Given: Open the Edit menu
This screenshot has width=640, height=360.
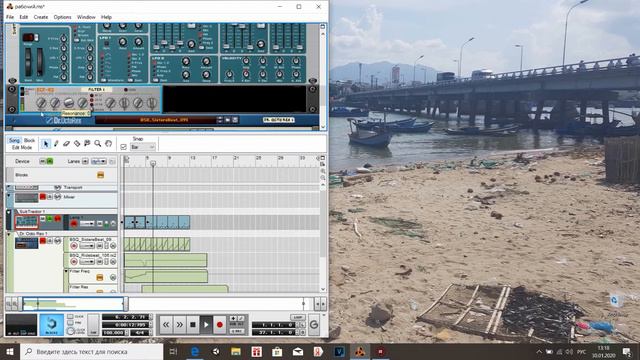Looking at the screenshot, I should 24,17.
